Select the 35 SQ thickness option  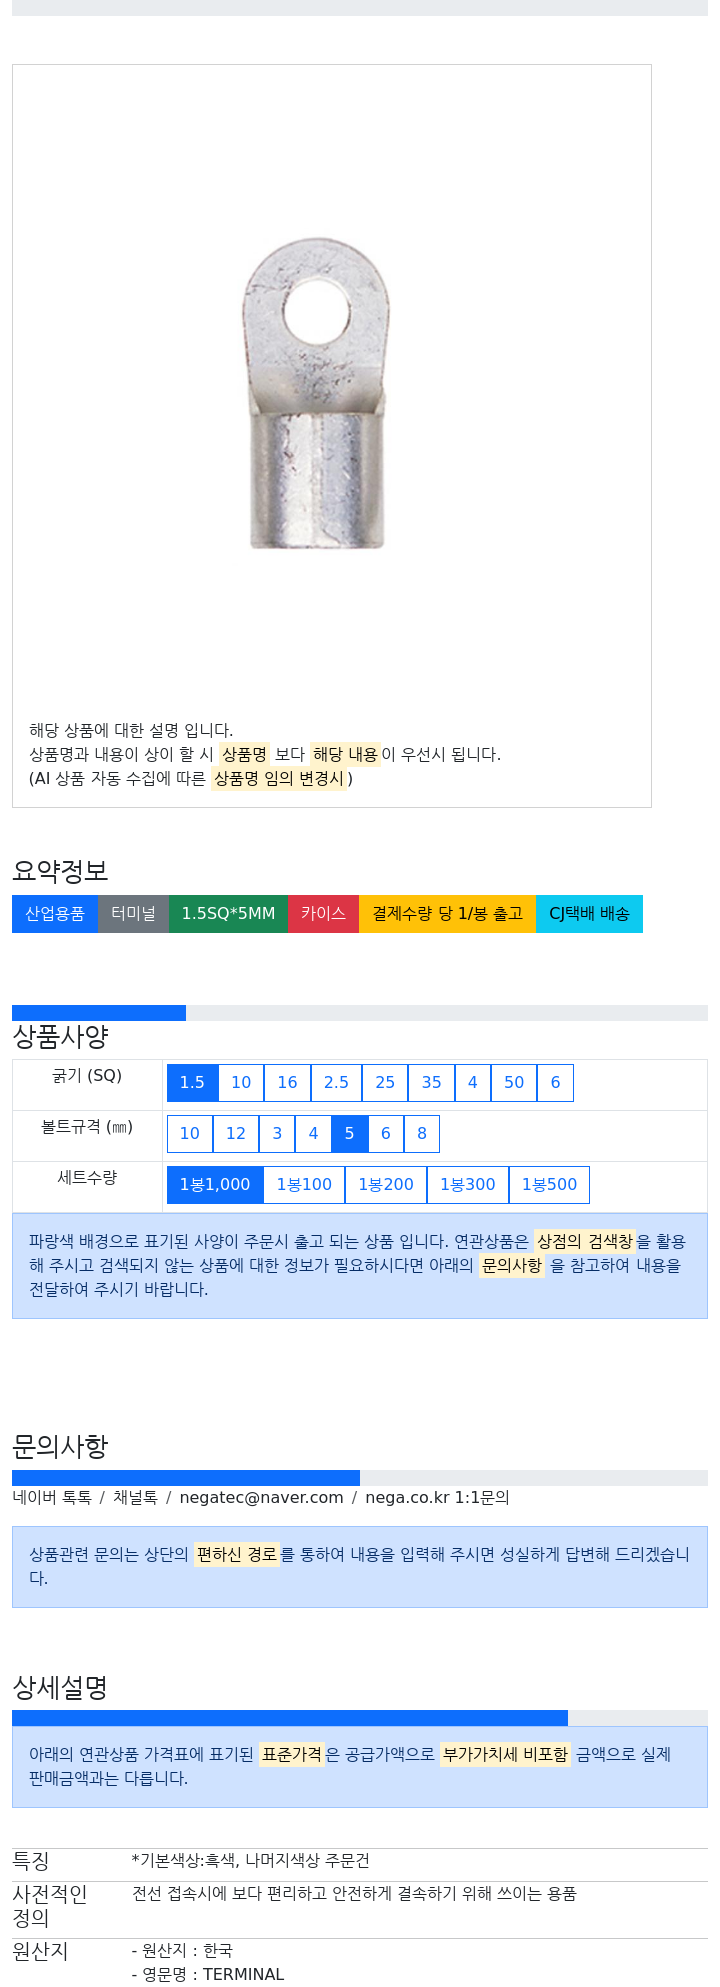[x=431, y=1083]
